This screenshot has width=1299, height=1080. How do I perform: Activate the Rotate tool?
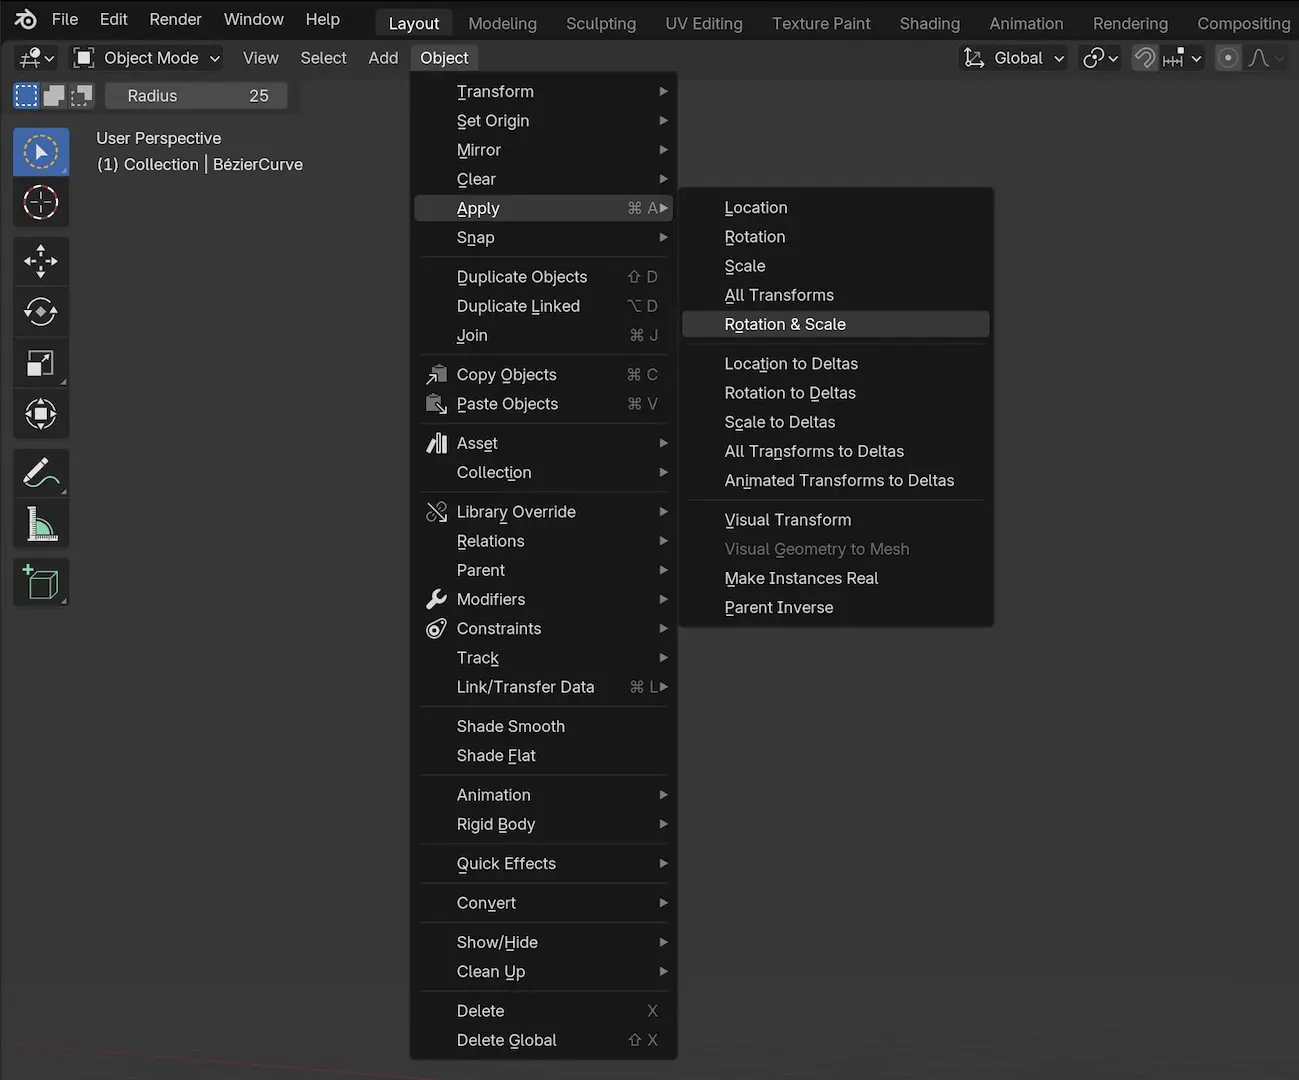tap(40, 312)
